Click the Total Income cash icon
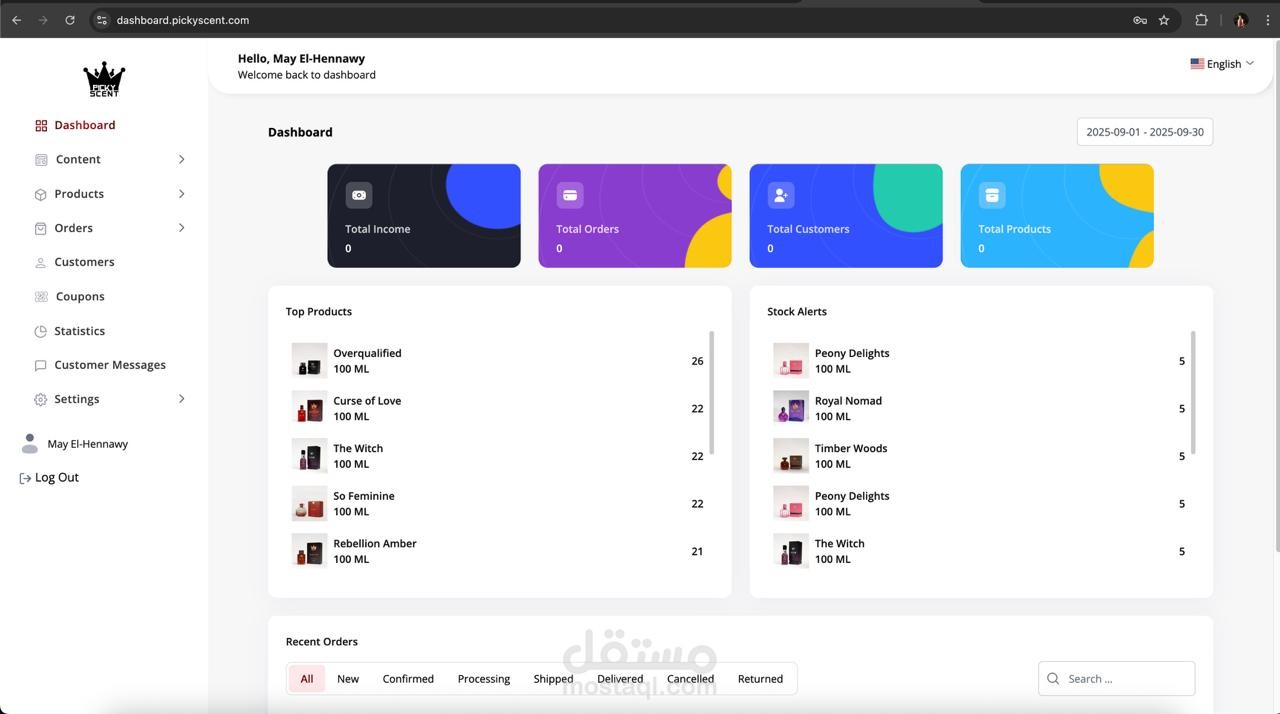 pyautogui.click(x=359, y=195)
